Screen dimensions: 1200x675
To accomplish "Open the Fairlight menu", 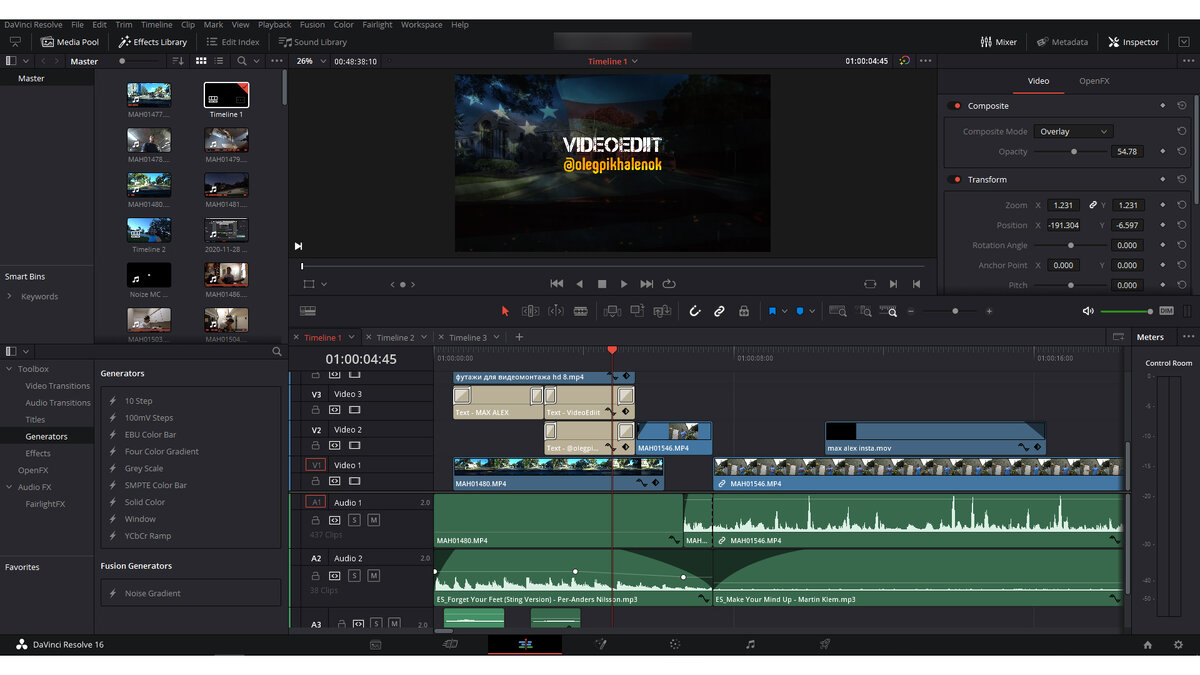I will coord(377,25).
